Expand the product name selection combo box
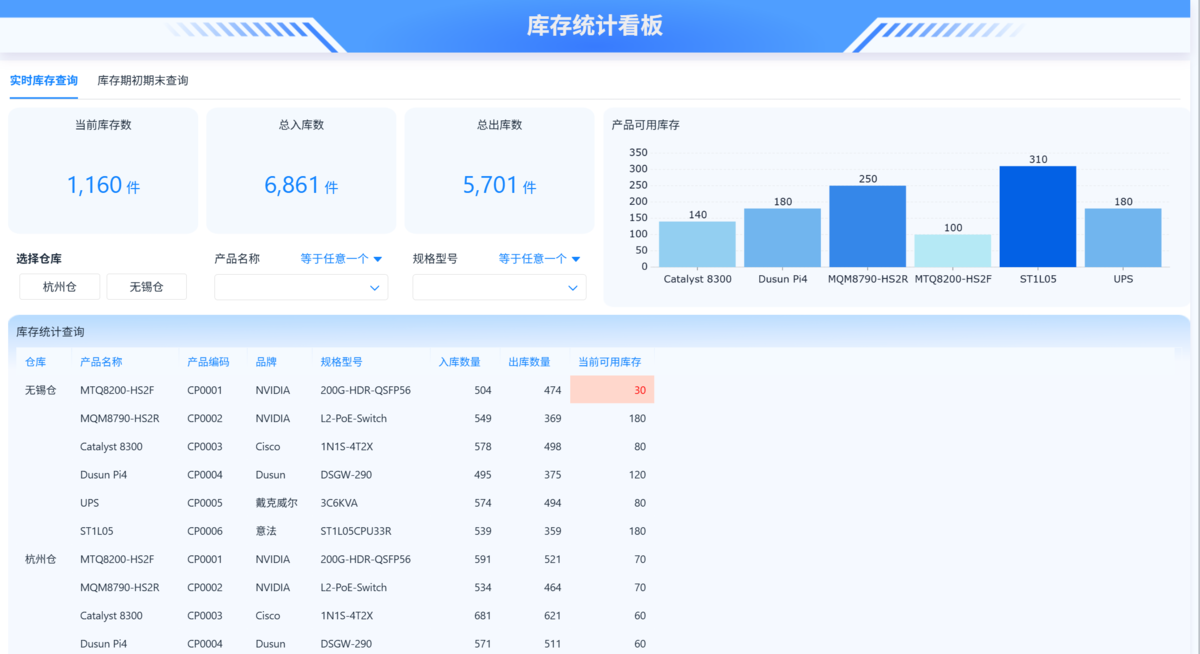 [300, 287]
